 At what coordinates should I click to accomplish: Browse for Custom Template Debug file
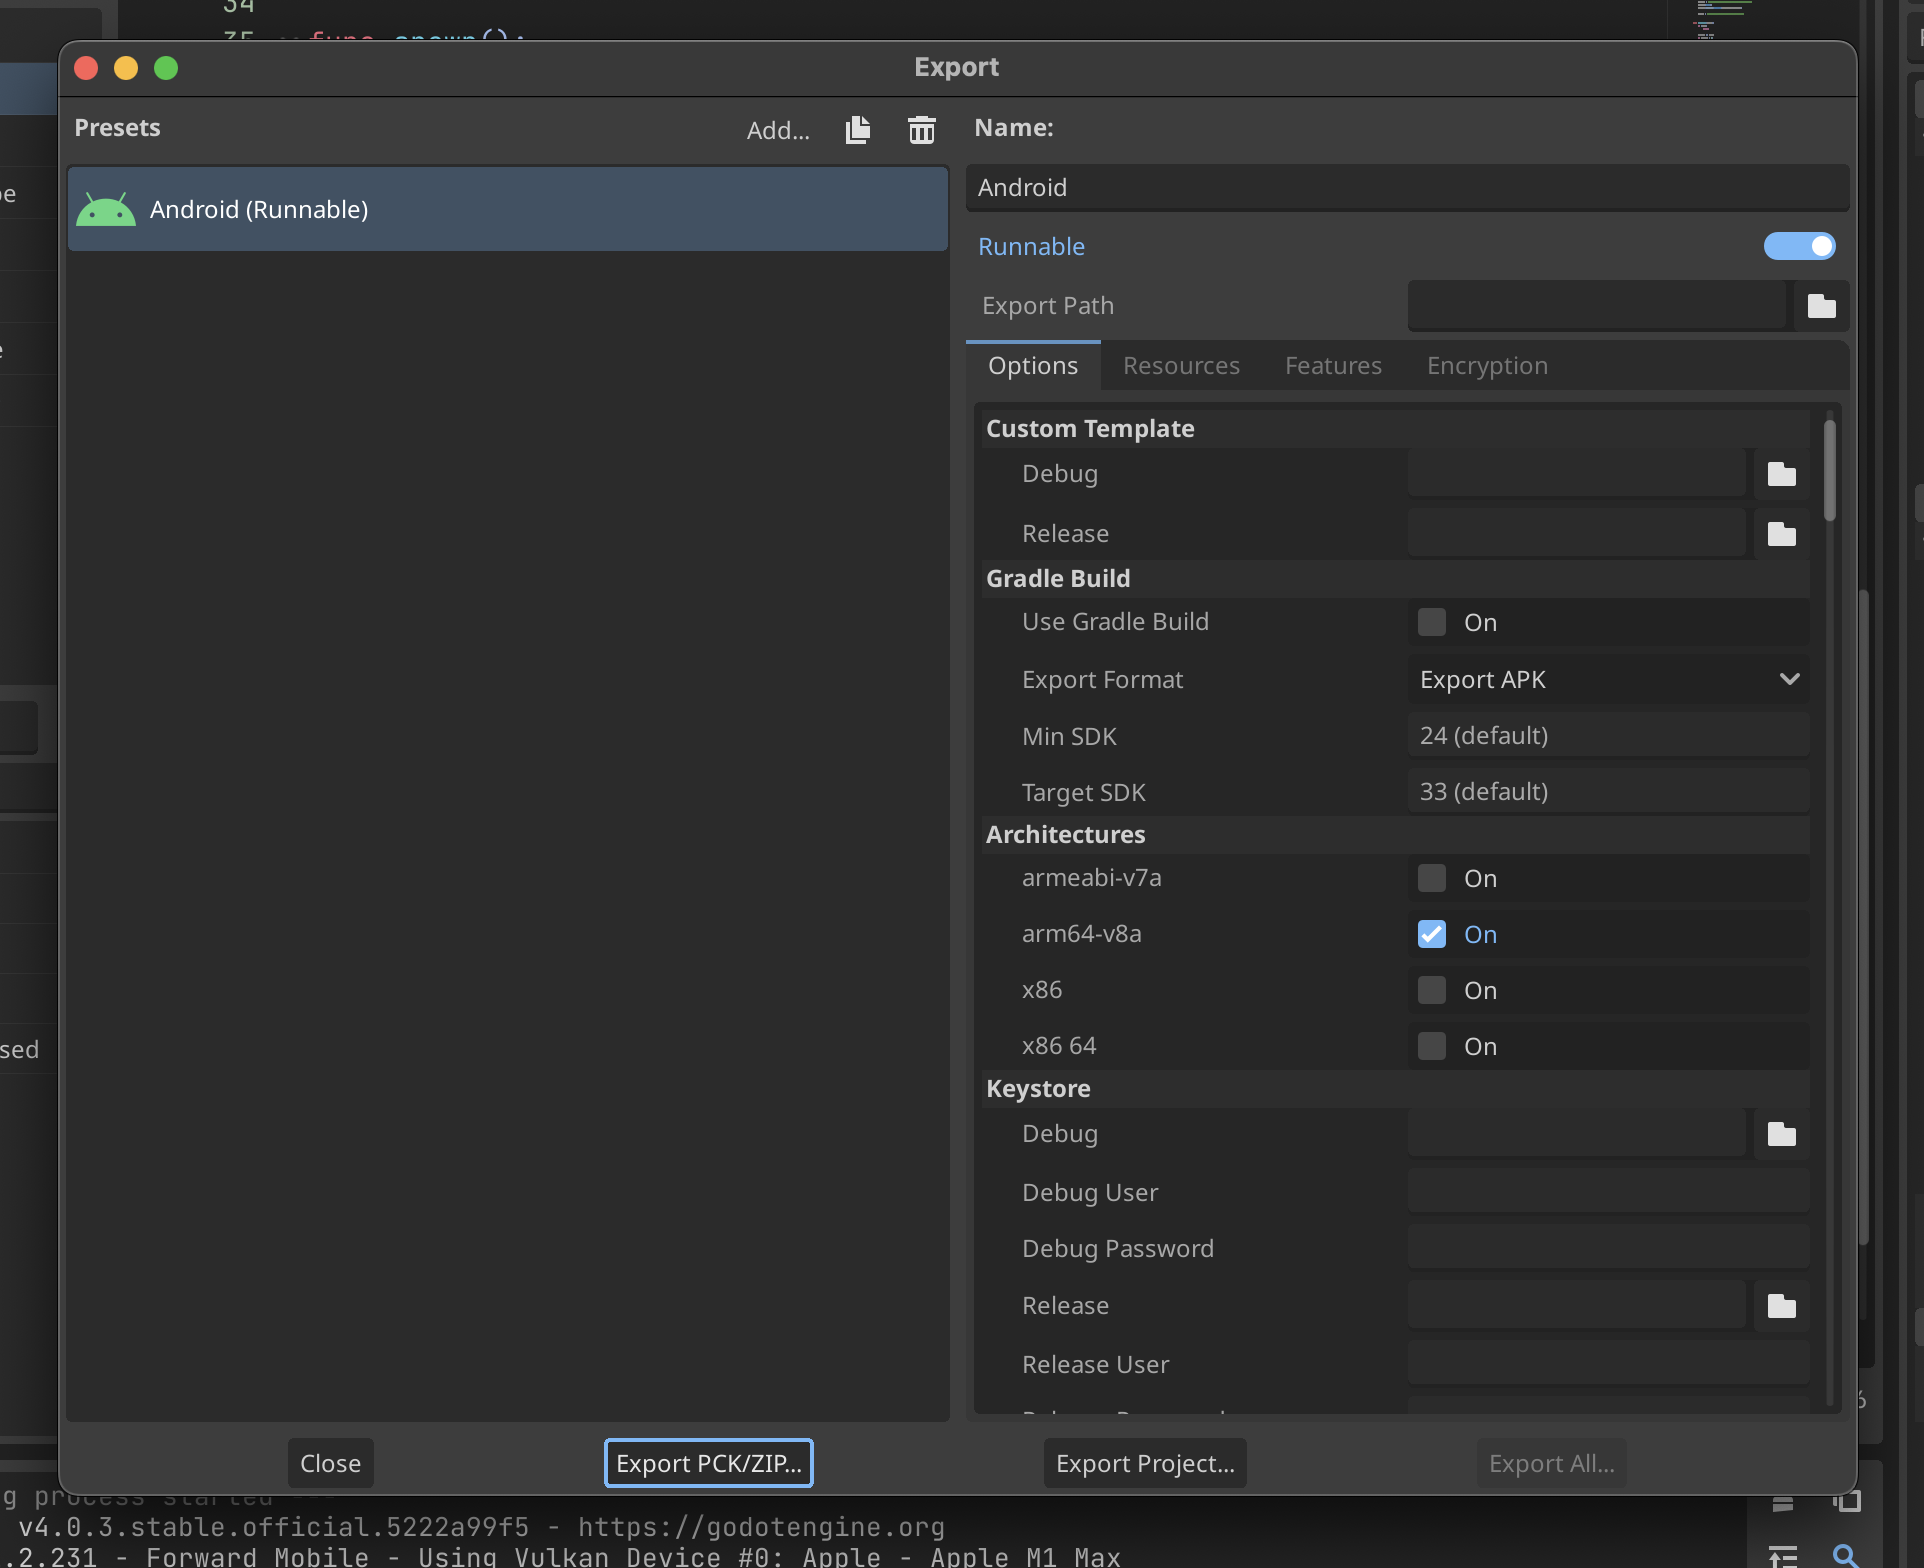1781,474
